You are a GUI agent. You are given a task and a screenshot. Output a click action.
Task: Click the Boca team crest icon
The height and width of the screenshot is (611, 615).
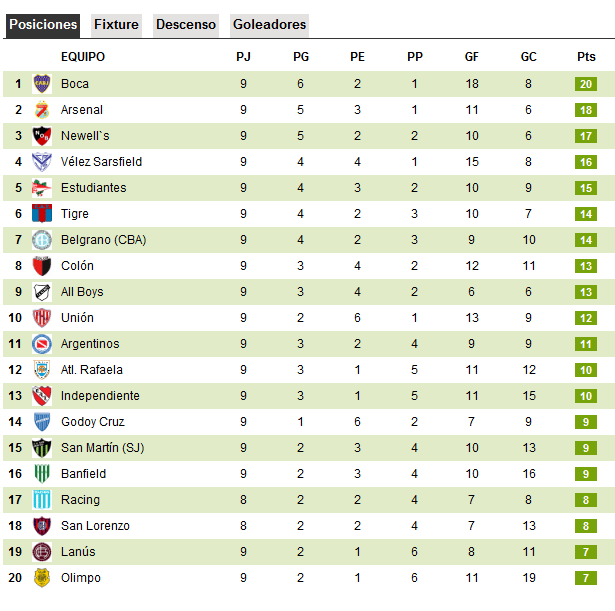[x=41, y=84]
